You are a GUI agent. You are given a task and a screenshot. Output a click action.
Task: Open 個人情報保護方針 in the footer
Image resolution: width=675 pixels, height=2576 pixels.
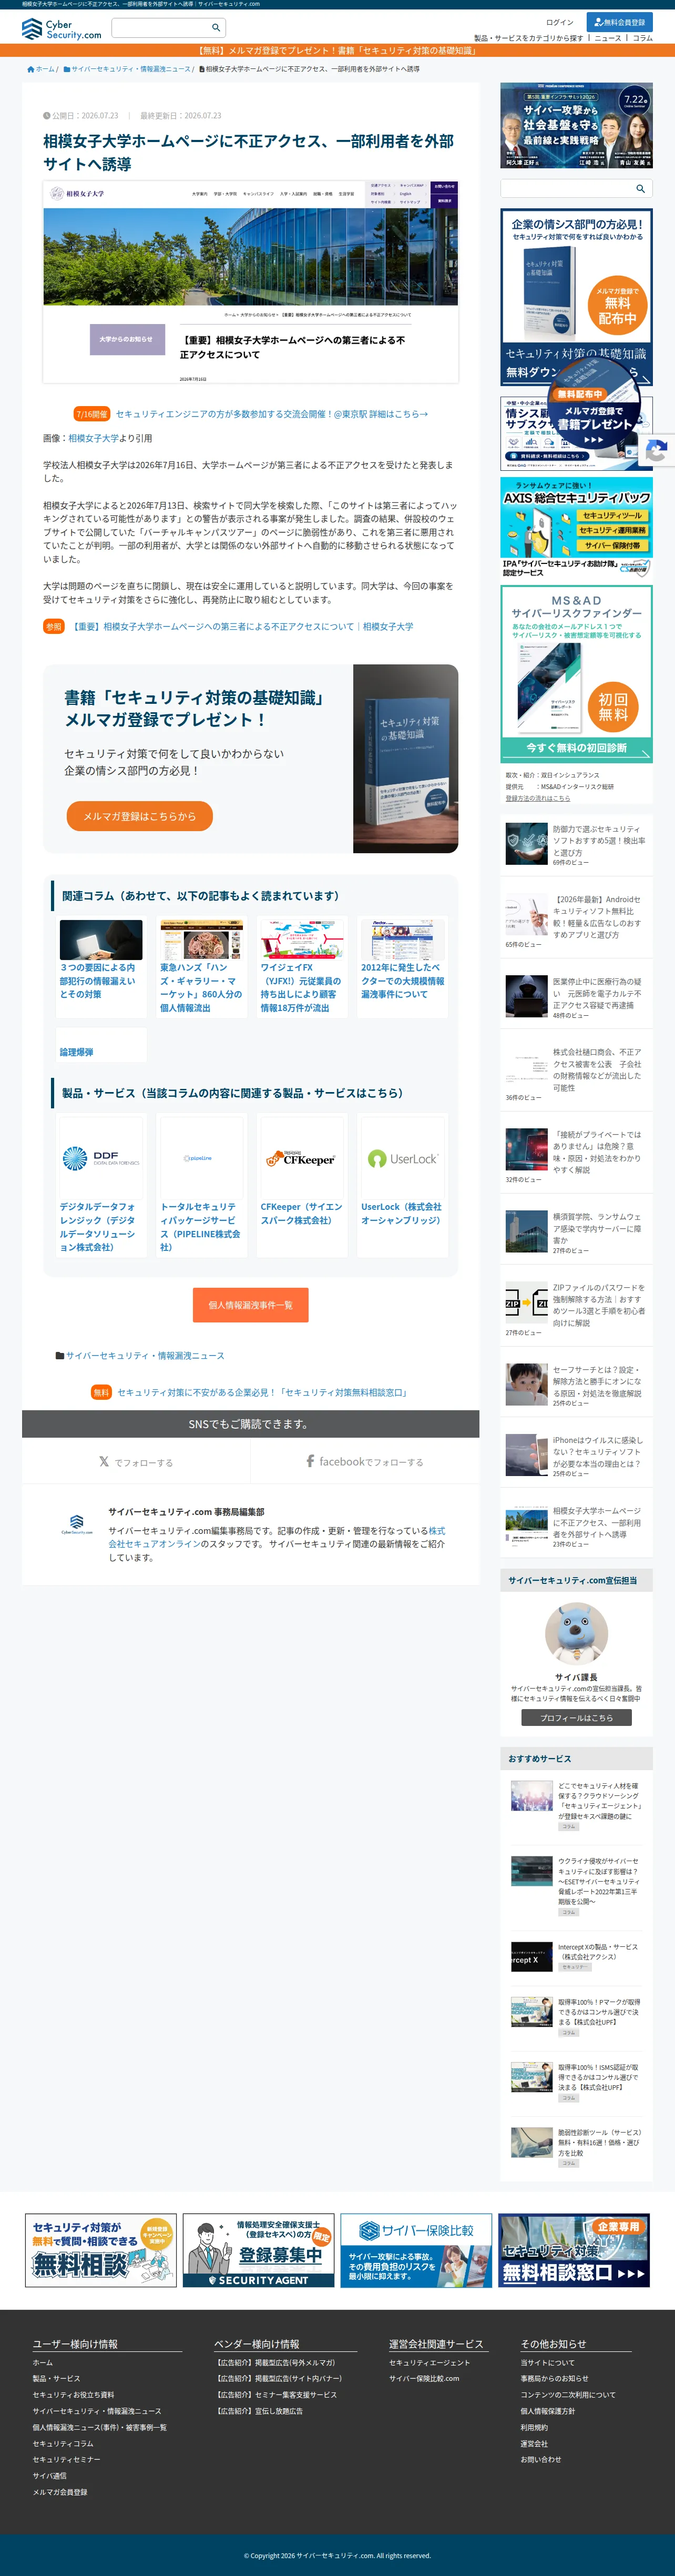(548, 2411)
